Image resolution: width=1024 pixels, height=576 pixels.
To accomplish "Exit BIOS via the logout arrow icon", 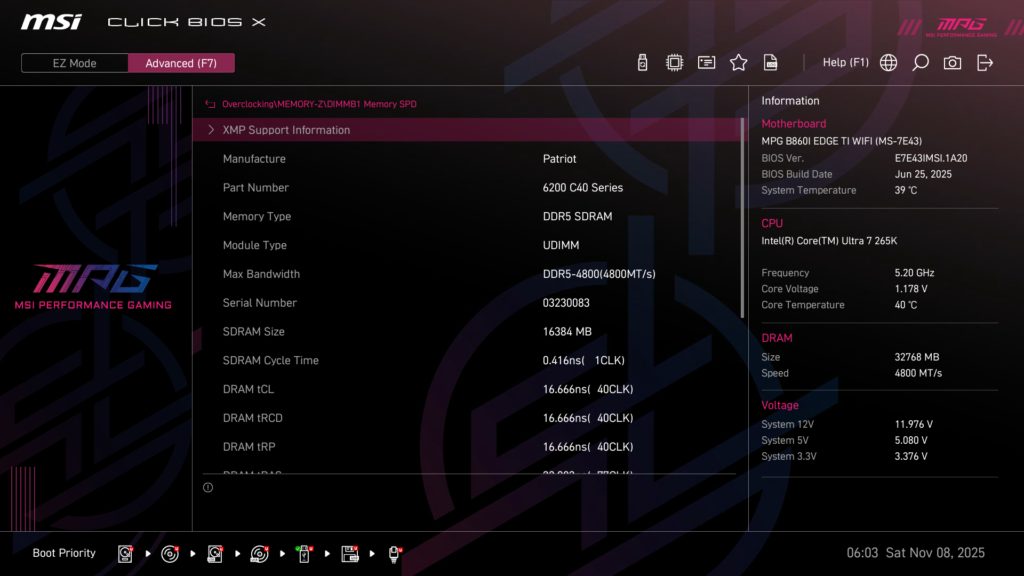I will (984, 61).
